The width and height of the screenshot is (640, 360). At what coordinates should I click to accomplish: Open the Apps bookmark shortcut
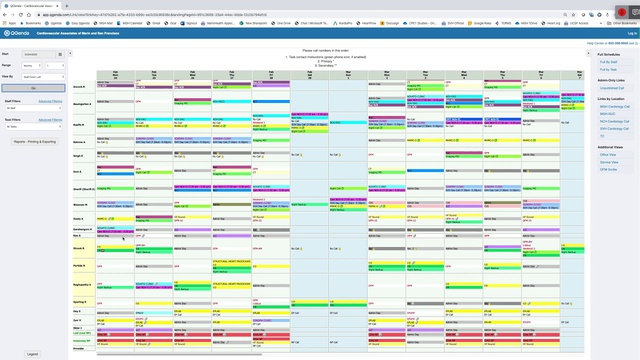click(9, 23)
